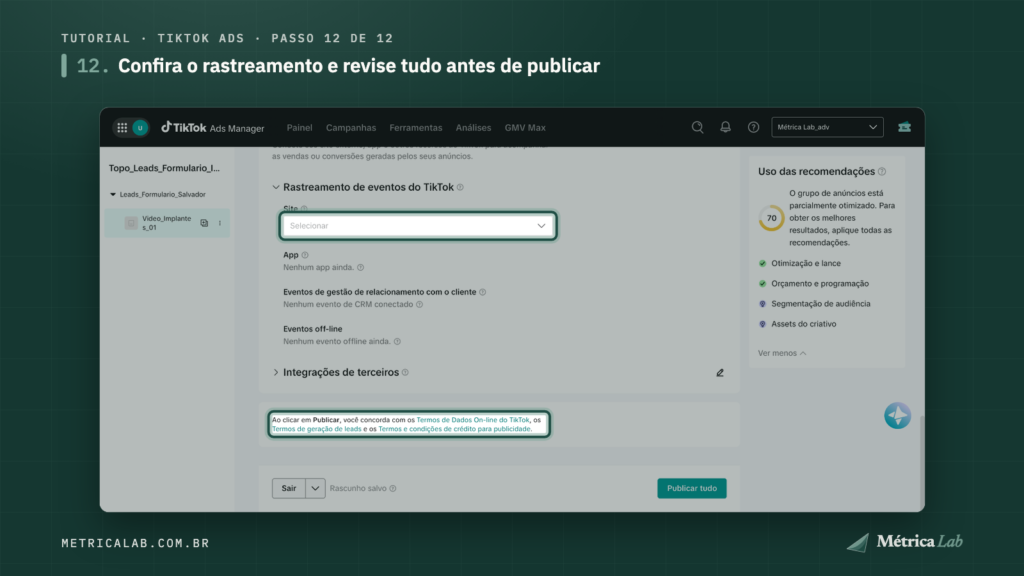
Task: Open the Análises menu
Action: coord(473,128)
